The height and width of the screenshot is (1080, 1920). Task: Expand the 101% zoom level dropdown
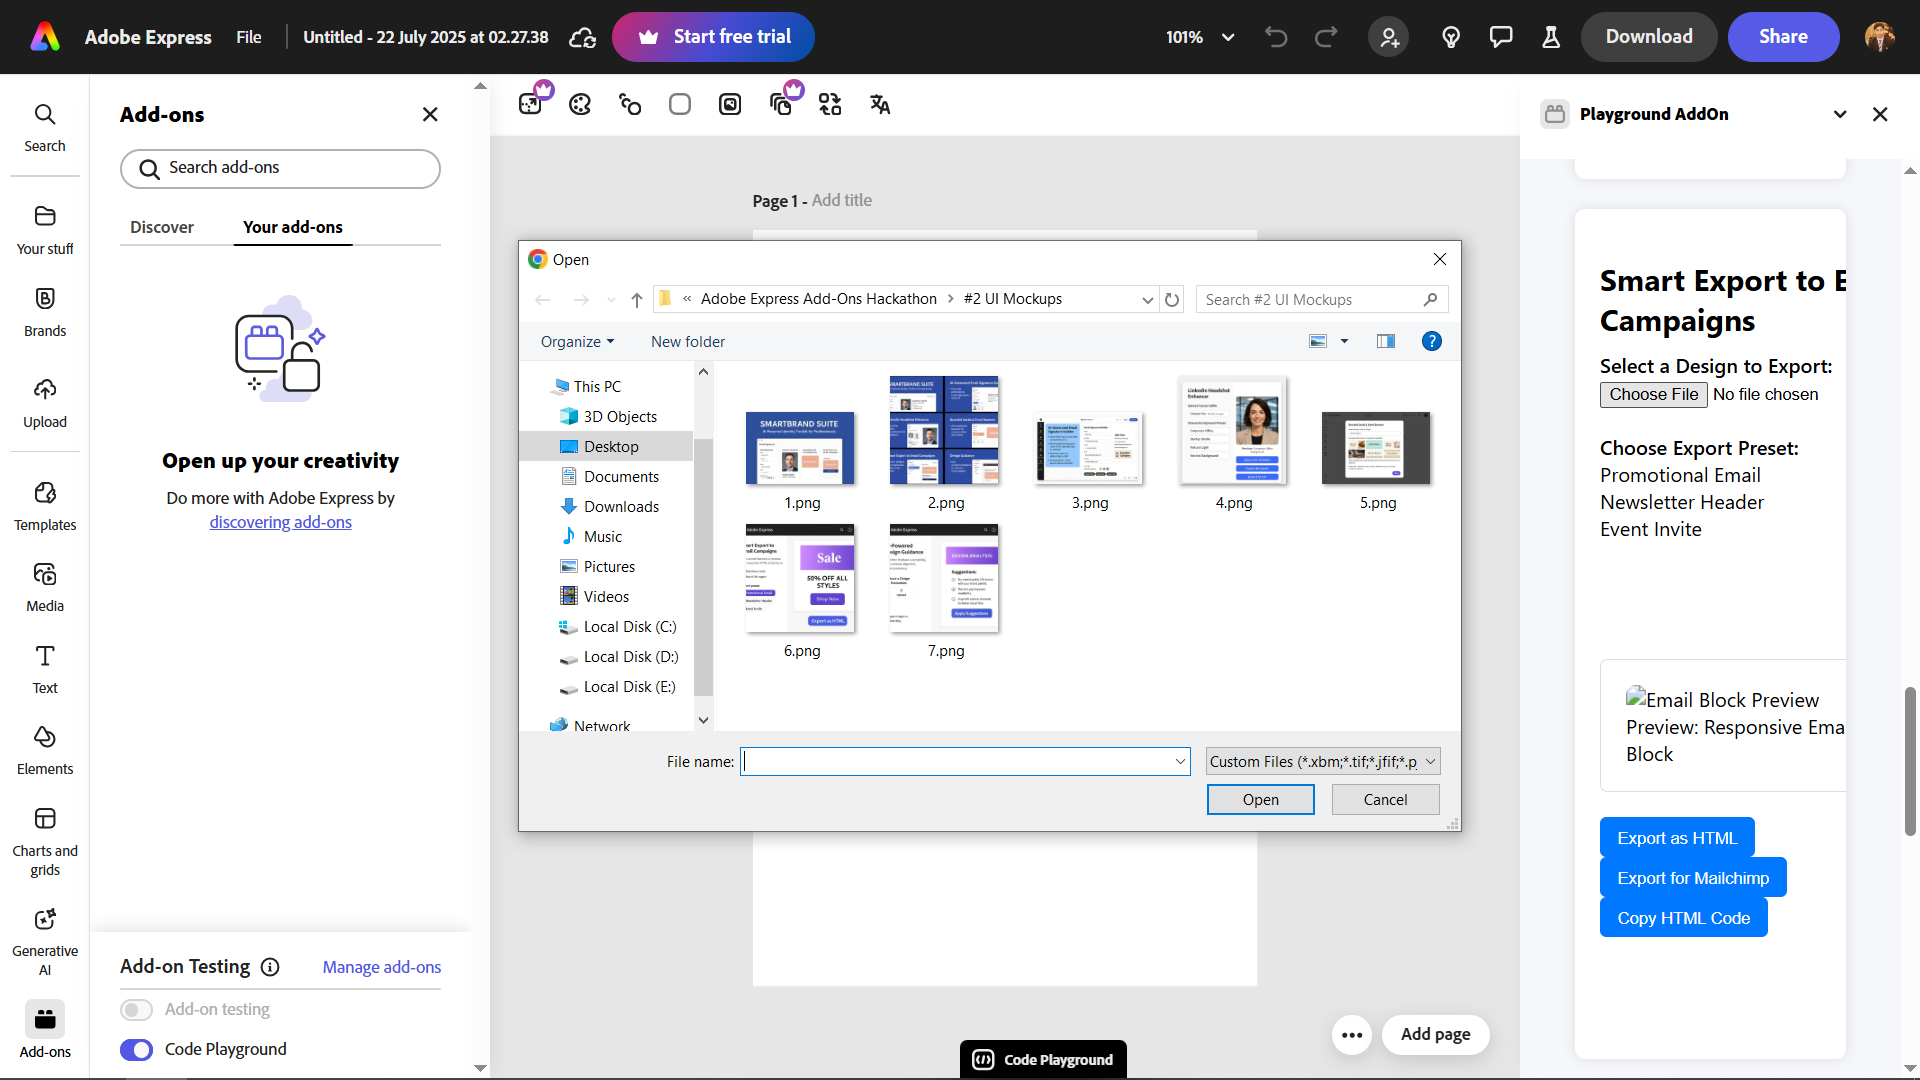pos(1228,37)
